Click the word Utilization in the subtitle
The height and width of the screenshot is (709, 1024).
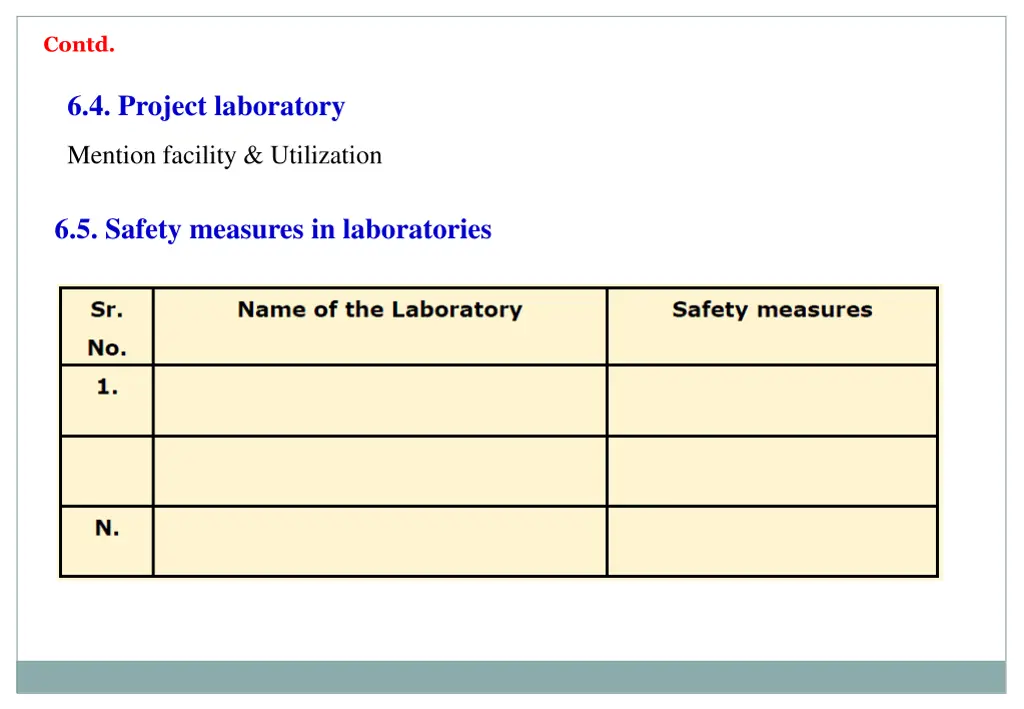tap(327, 155)
